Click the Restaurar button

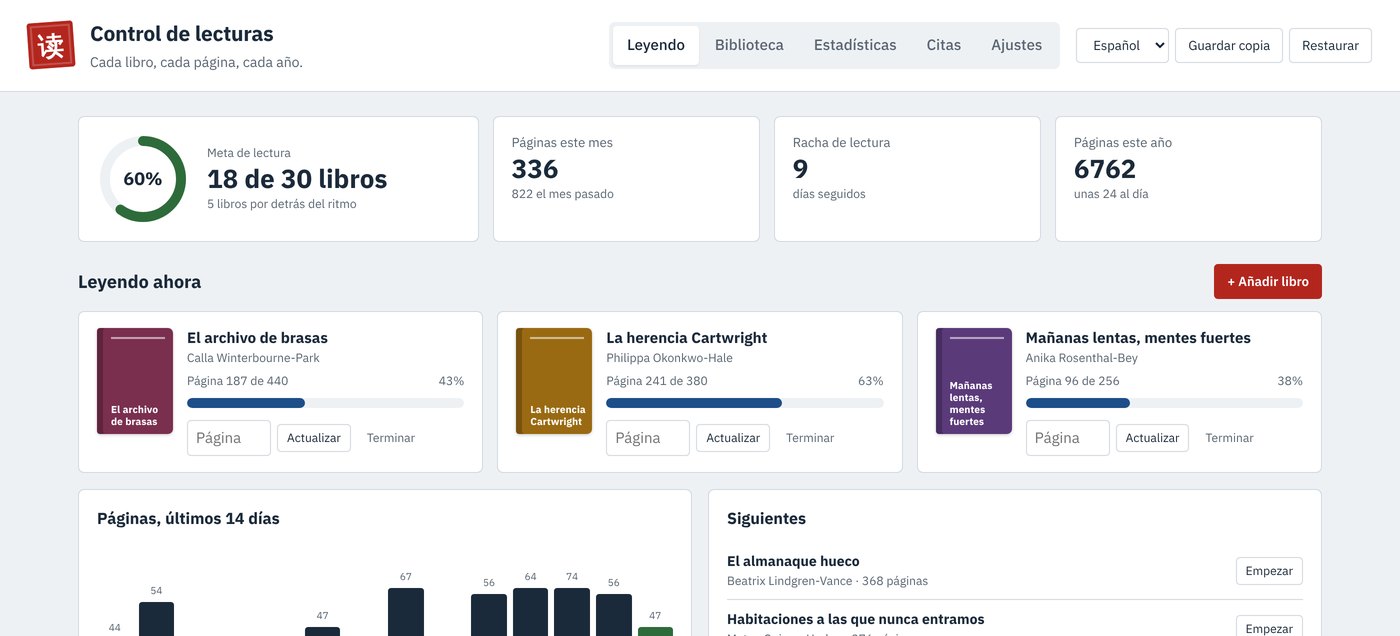pyautogui.click(x=1330, y=45)
